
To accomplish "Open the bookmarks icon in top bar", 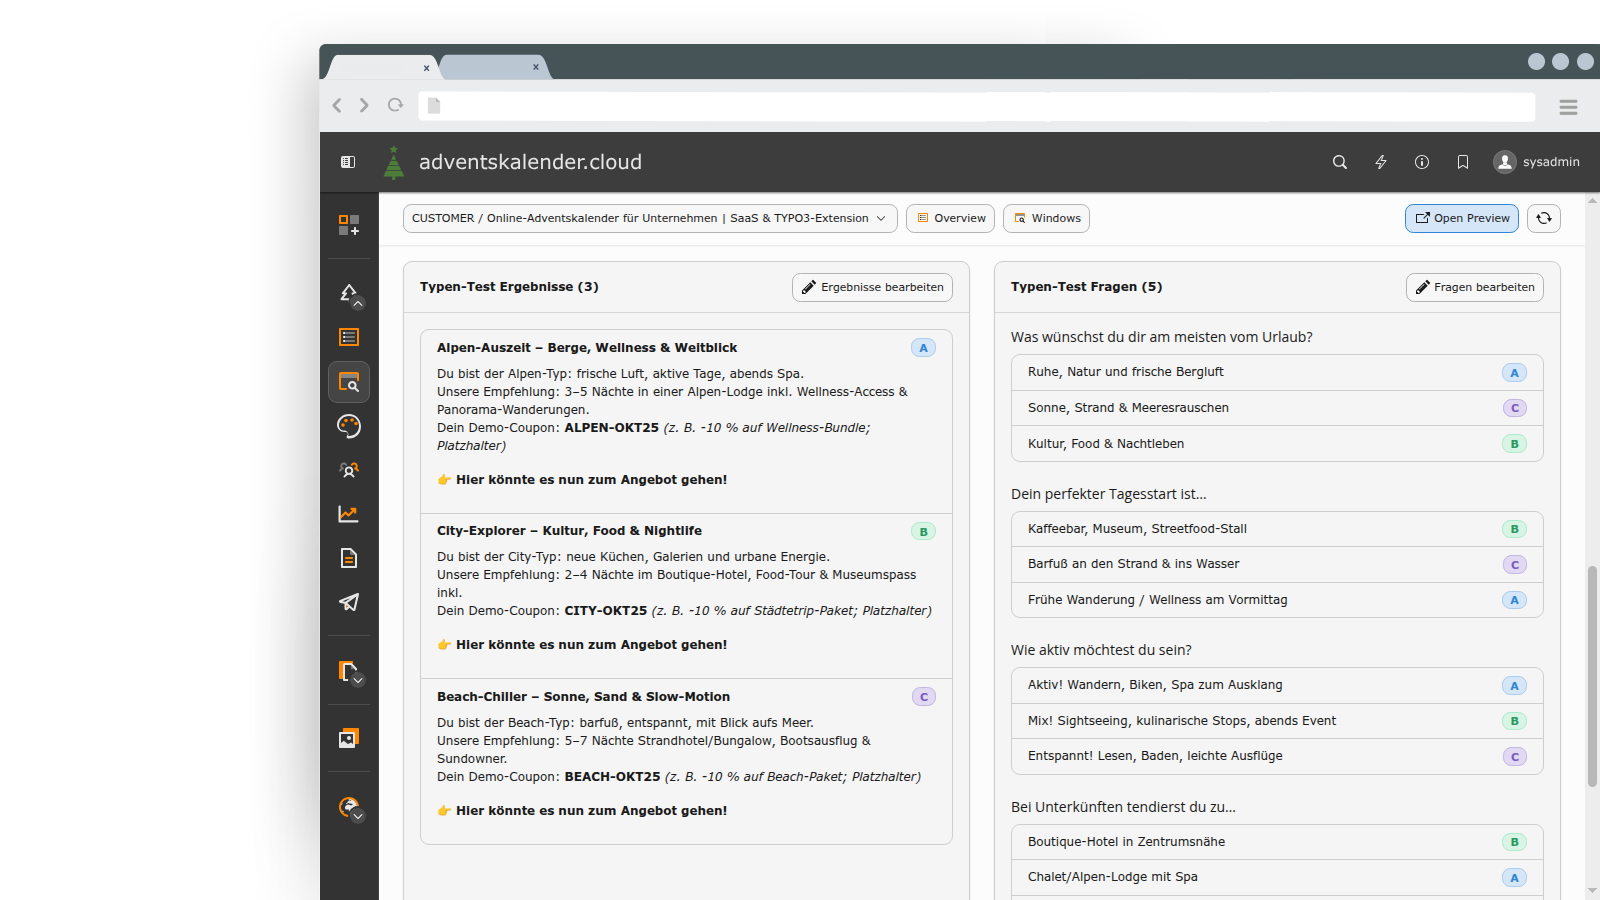I will coord(1463,162).
